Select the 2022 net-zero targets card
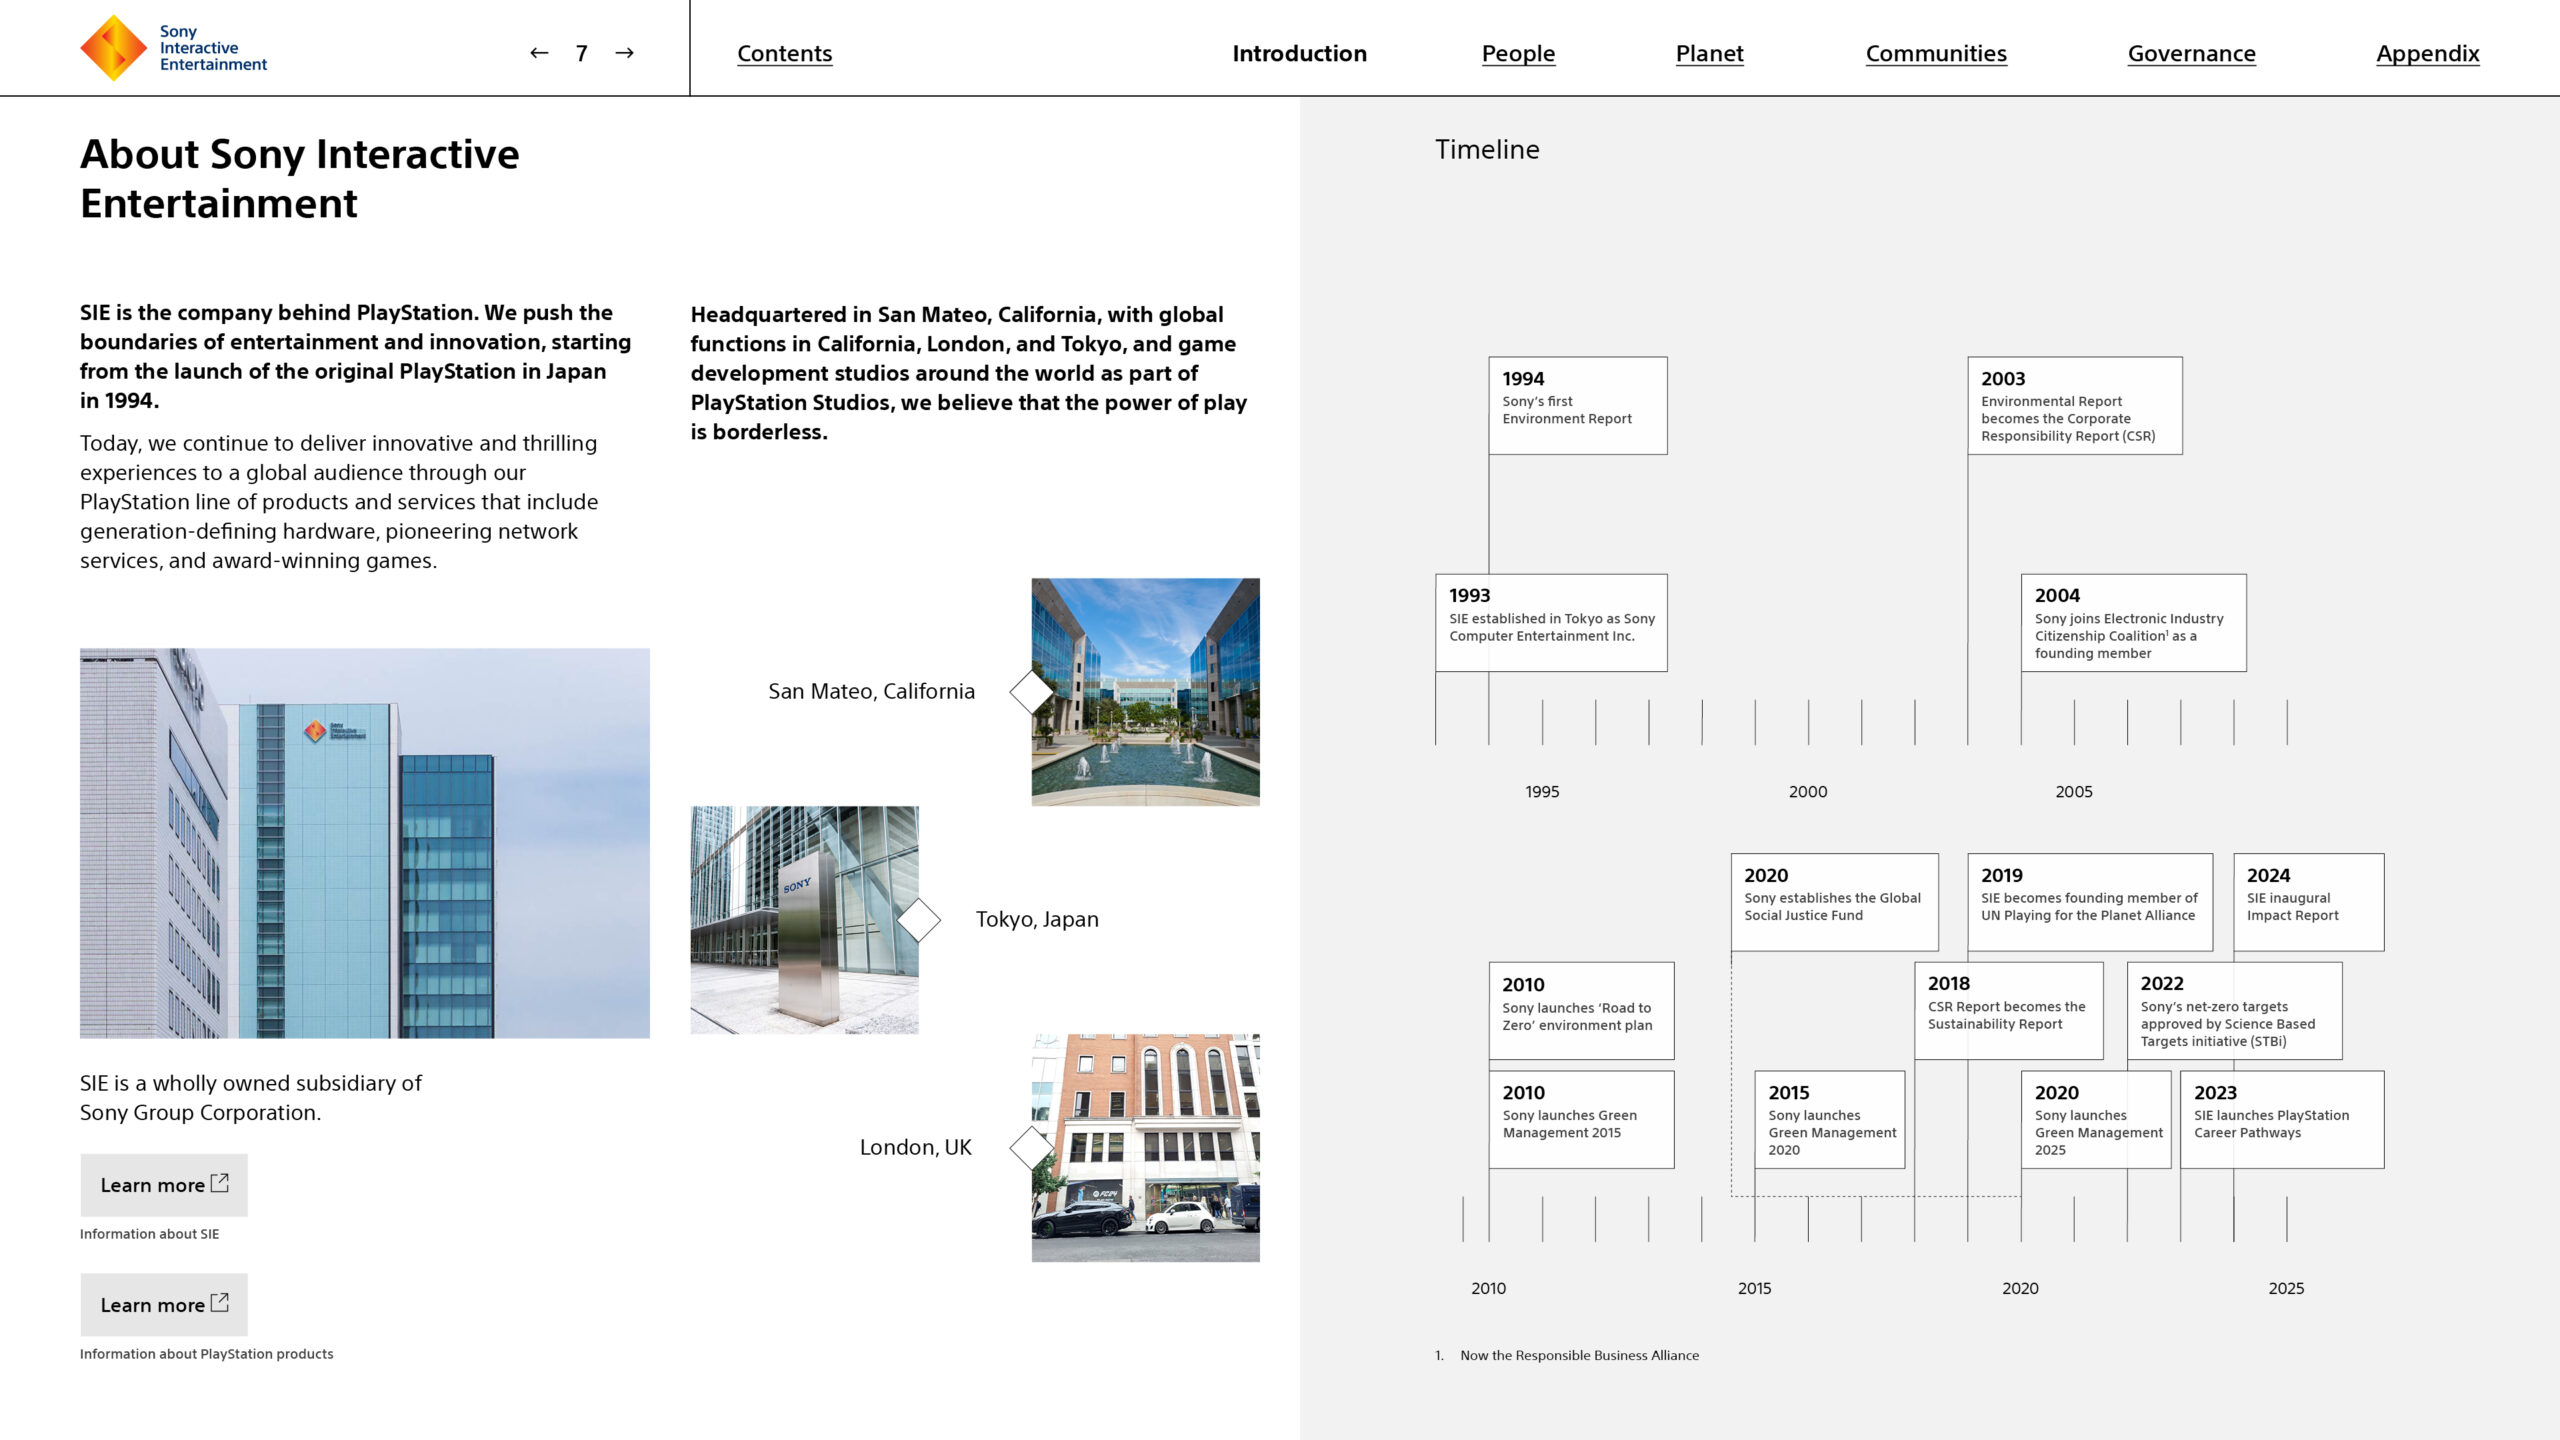 [2234, 1011]
